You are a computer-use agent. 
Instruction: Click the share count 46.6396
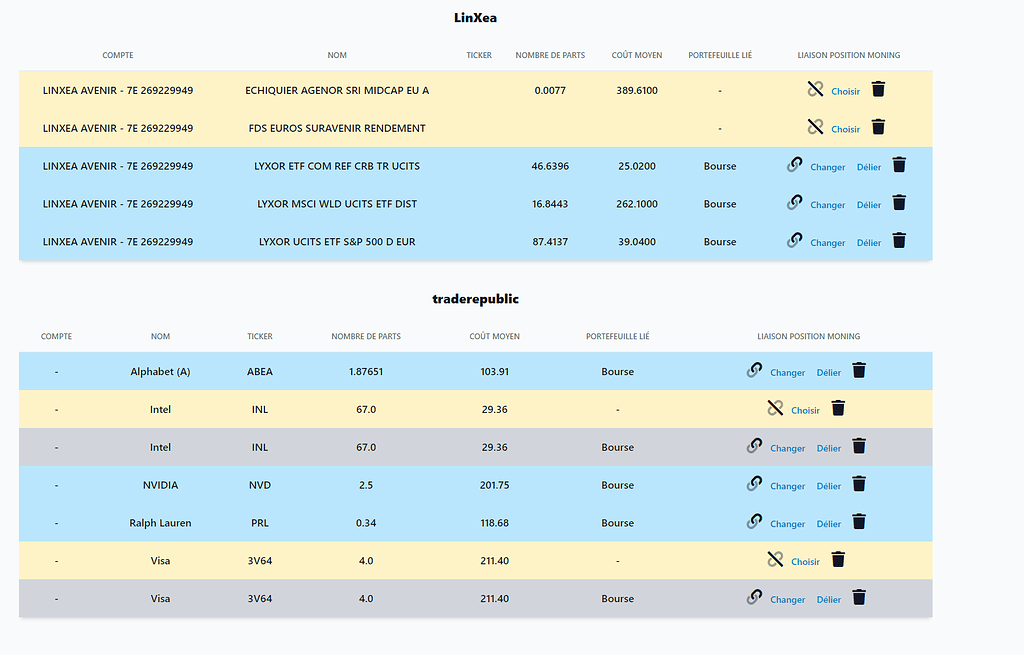point(550,167)
